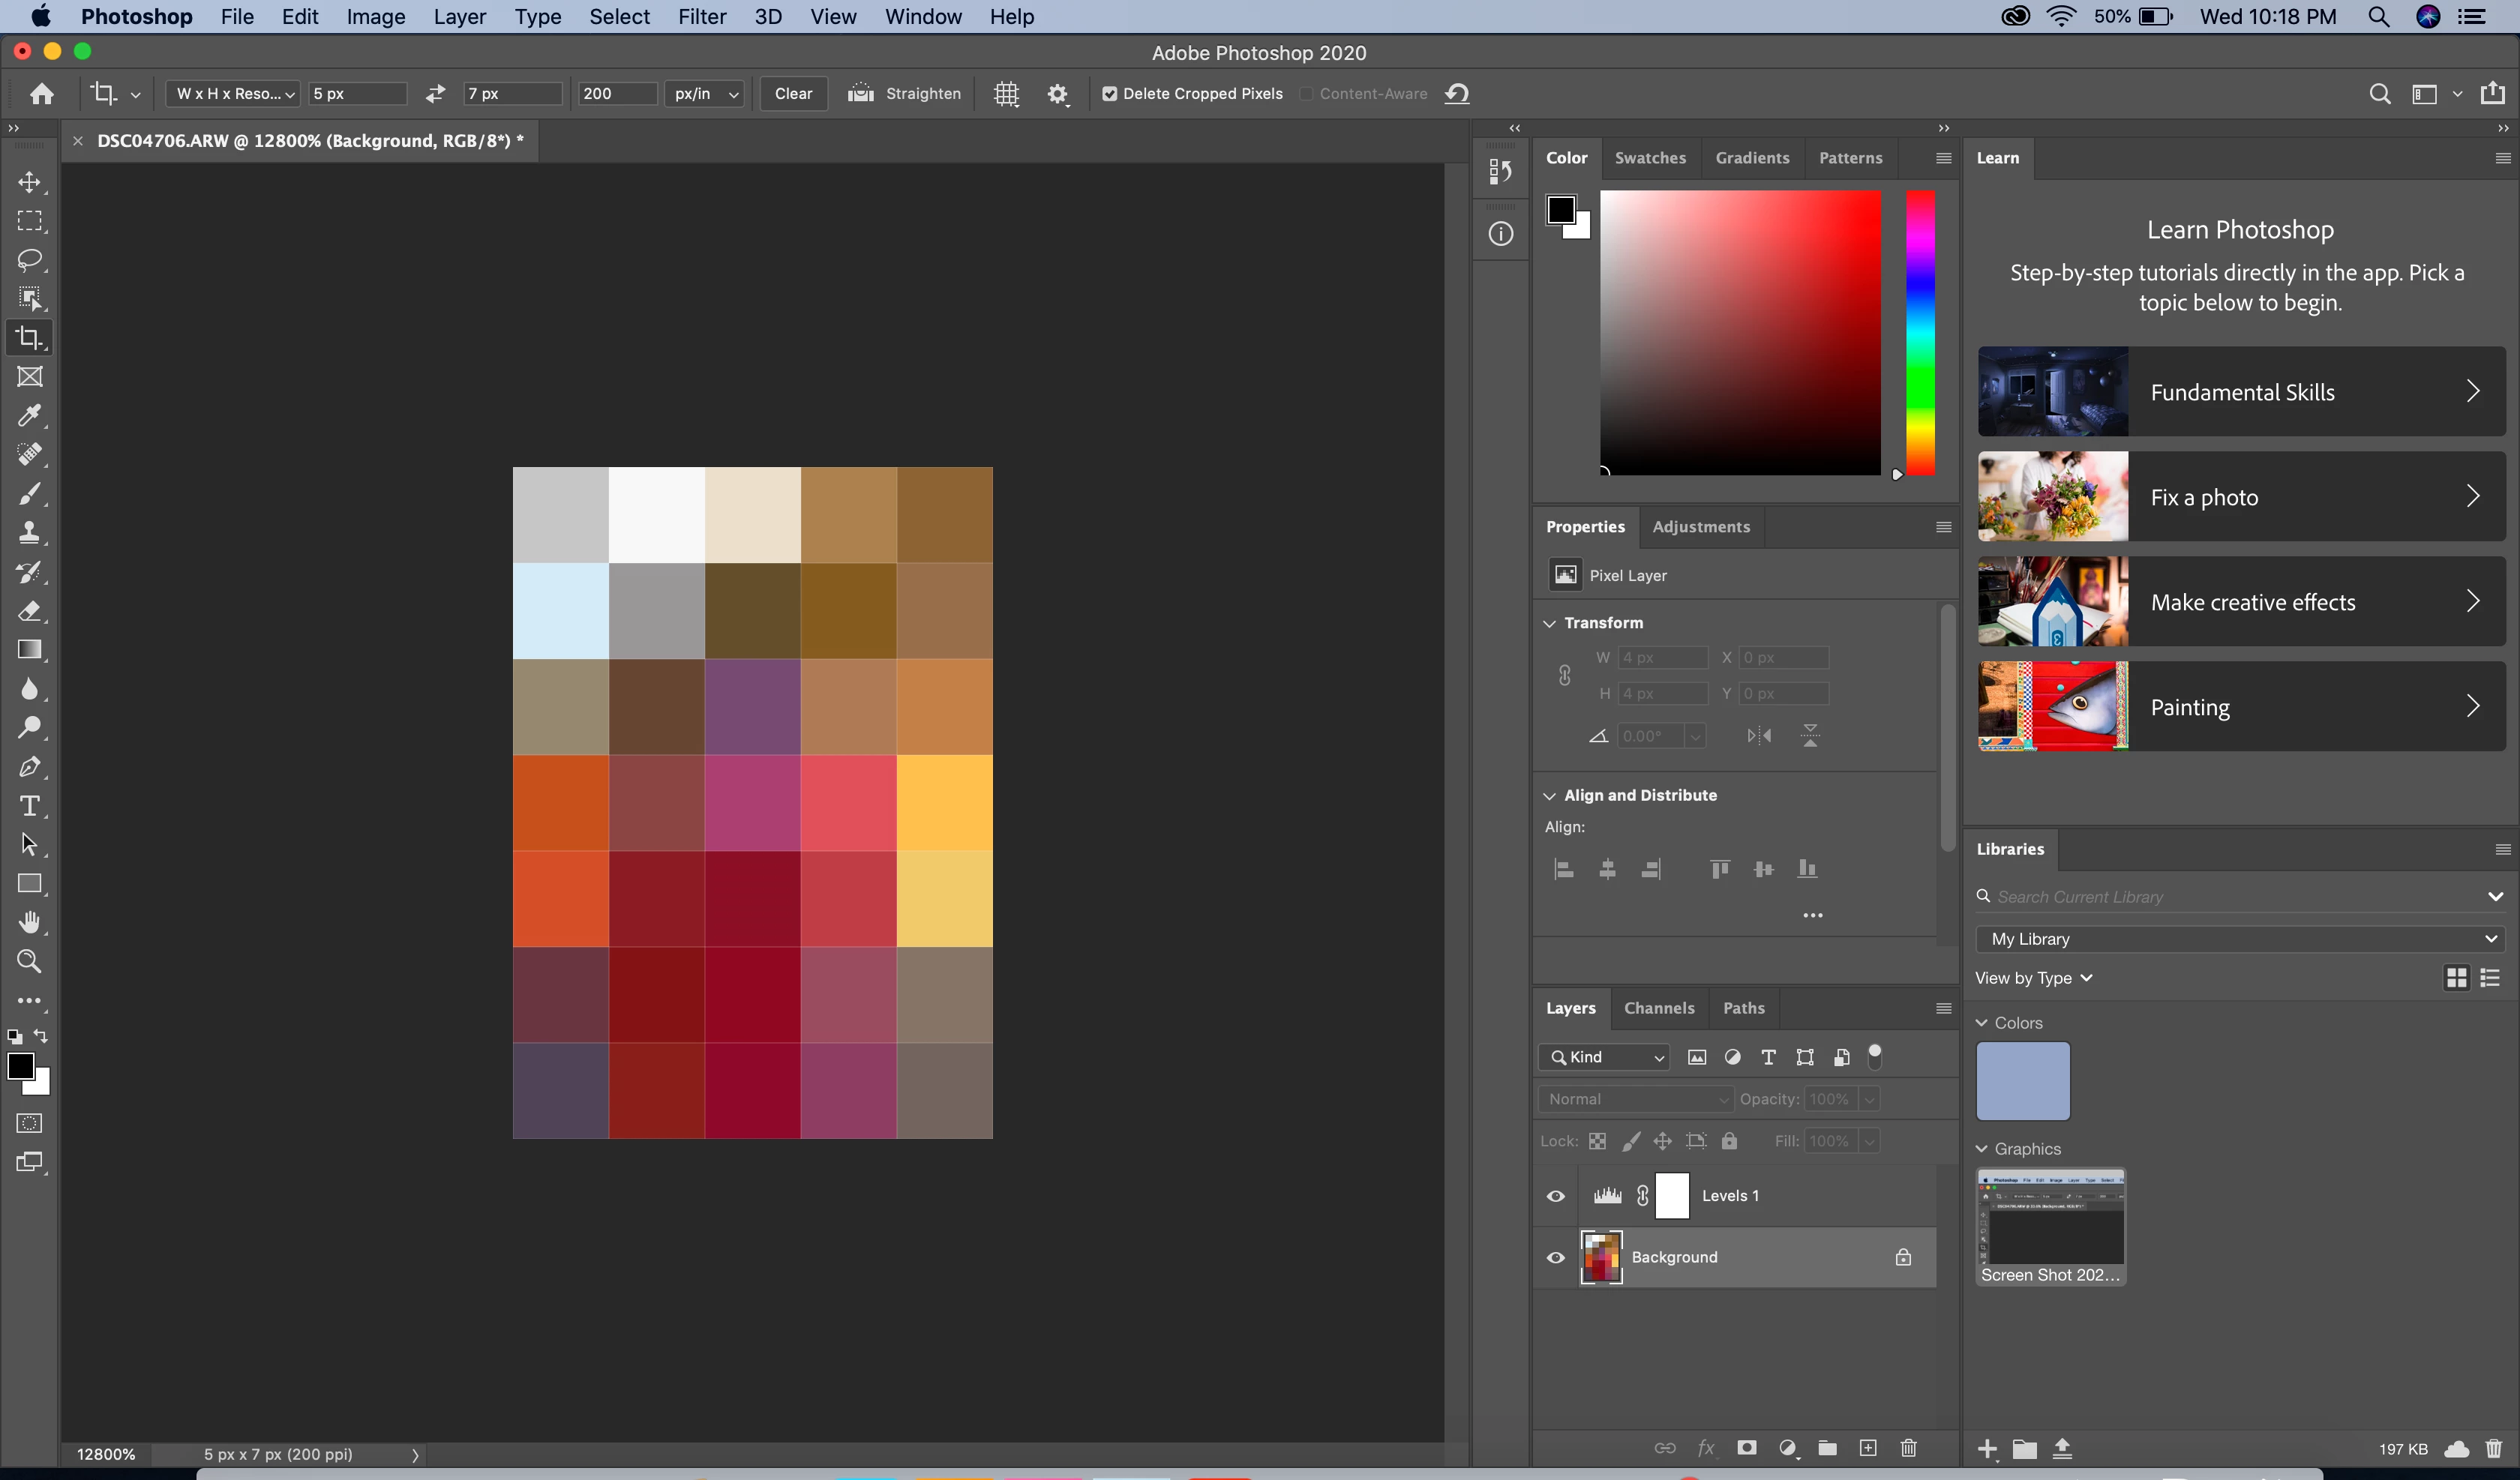This screenshot has width=2520, height=1480.
Task: Open the px/in units dropdown
Action: point(705,94)
